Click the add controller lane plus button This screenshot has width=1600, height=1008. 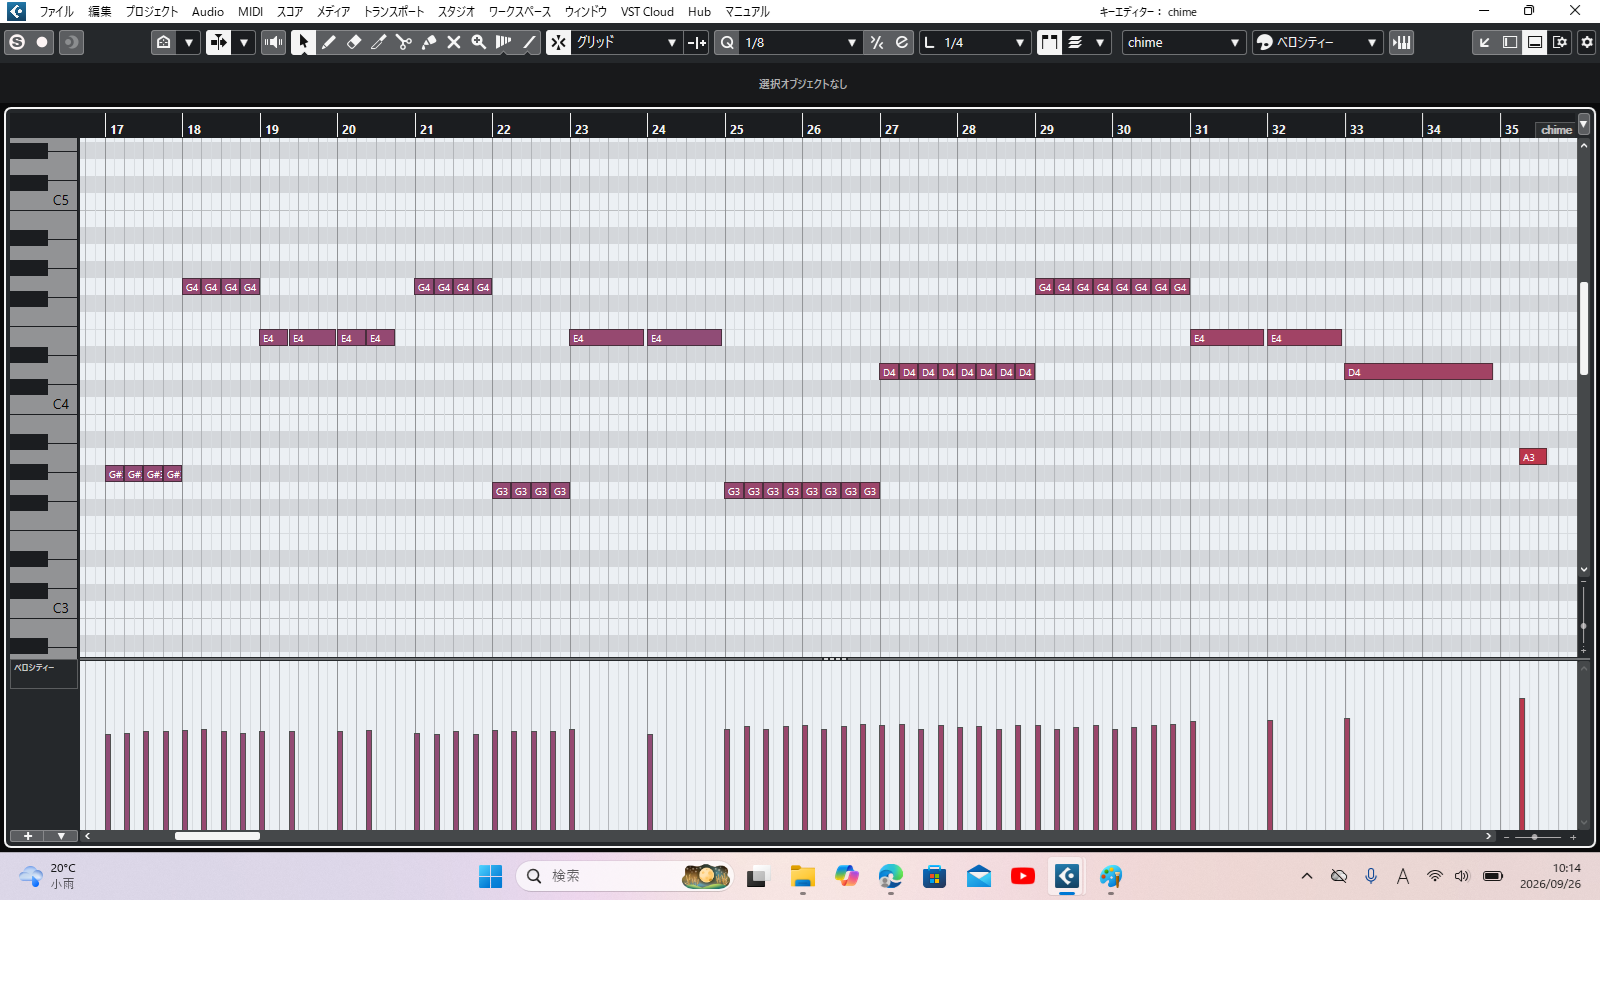(28, 836)
